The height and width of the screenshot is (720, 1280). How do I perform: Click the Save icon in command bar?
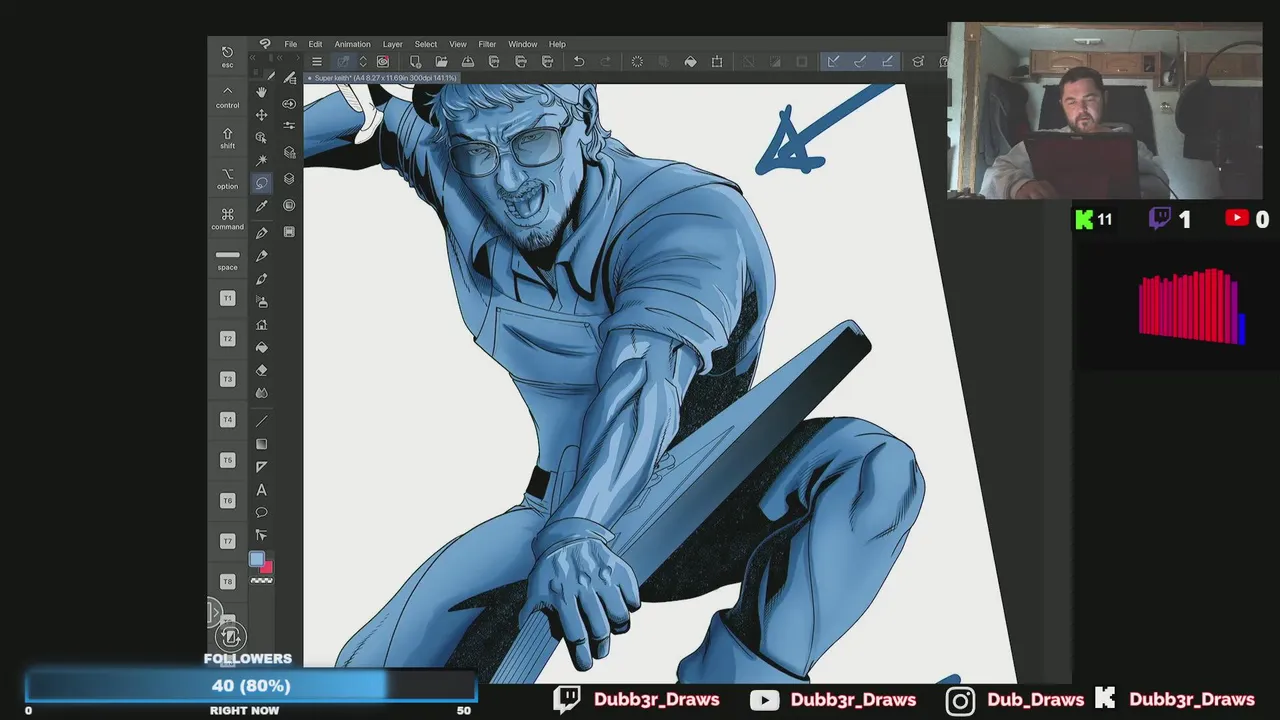(467, 61)
